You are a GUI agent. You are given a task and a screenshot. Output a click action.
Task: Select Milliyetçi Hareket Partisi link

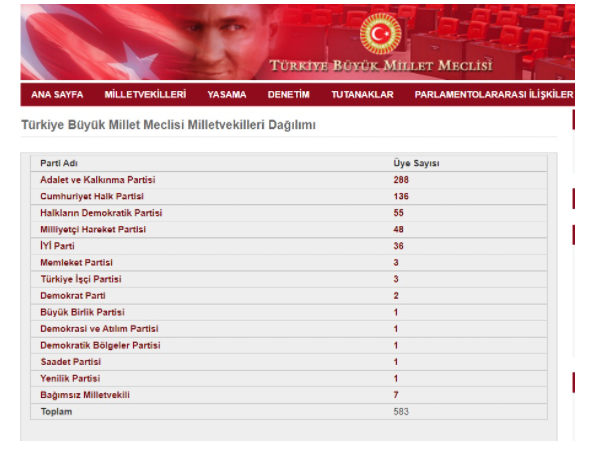pyautogui.click(x=93, y=229)
